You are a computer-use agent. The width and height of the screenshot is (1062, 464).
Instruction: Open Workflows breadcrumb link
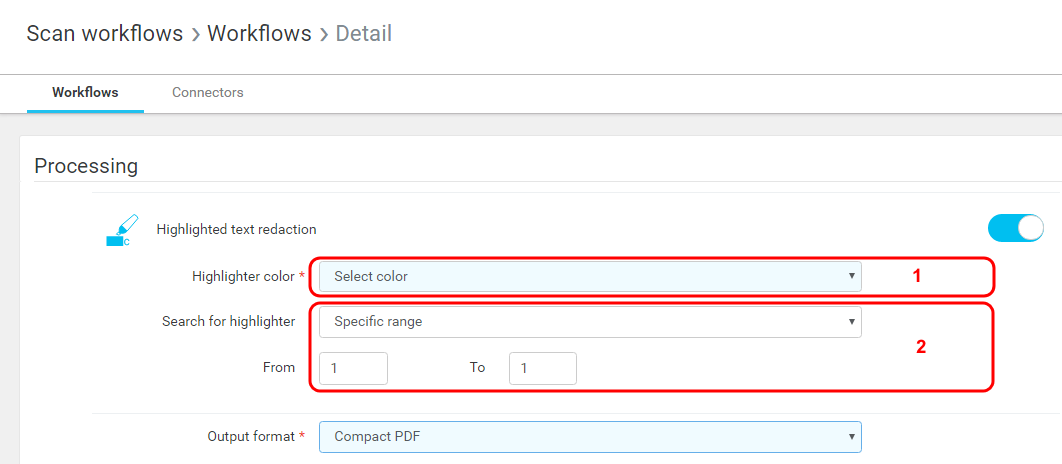(259, 34)
